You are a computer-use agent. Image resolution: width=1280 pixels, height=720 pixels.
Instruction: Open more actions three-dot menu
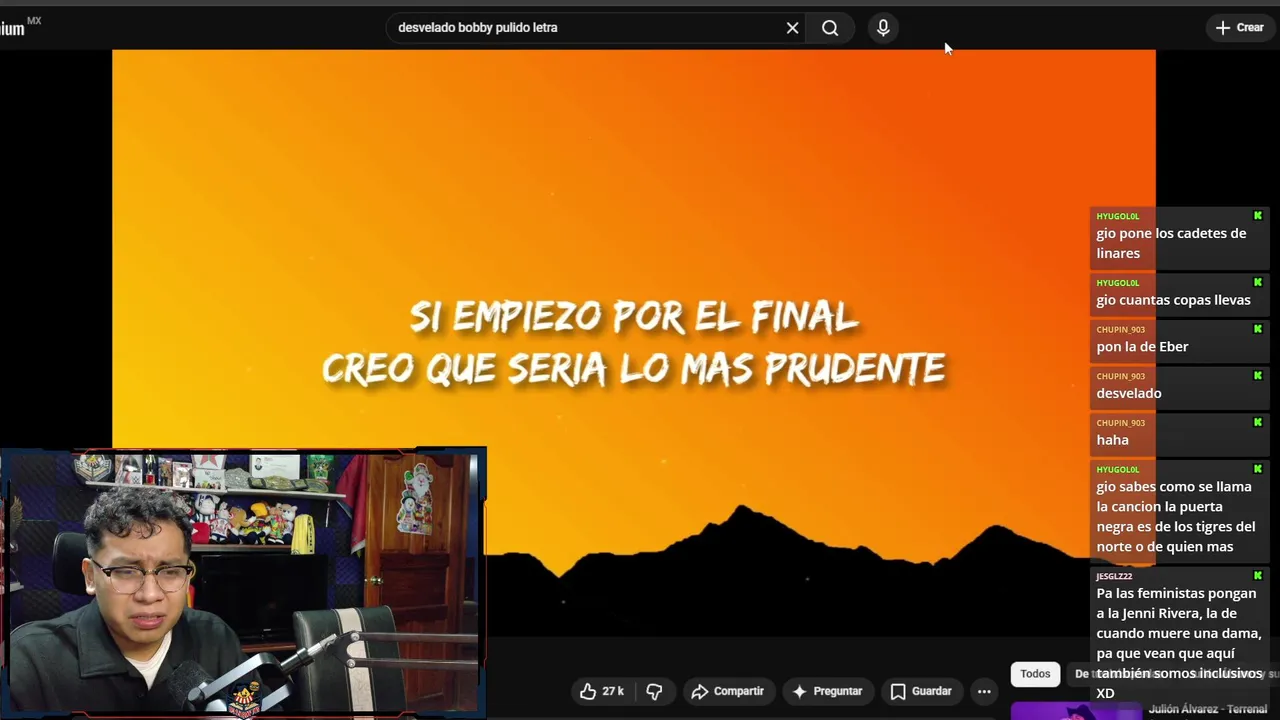tap(984, 691)
